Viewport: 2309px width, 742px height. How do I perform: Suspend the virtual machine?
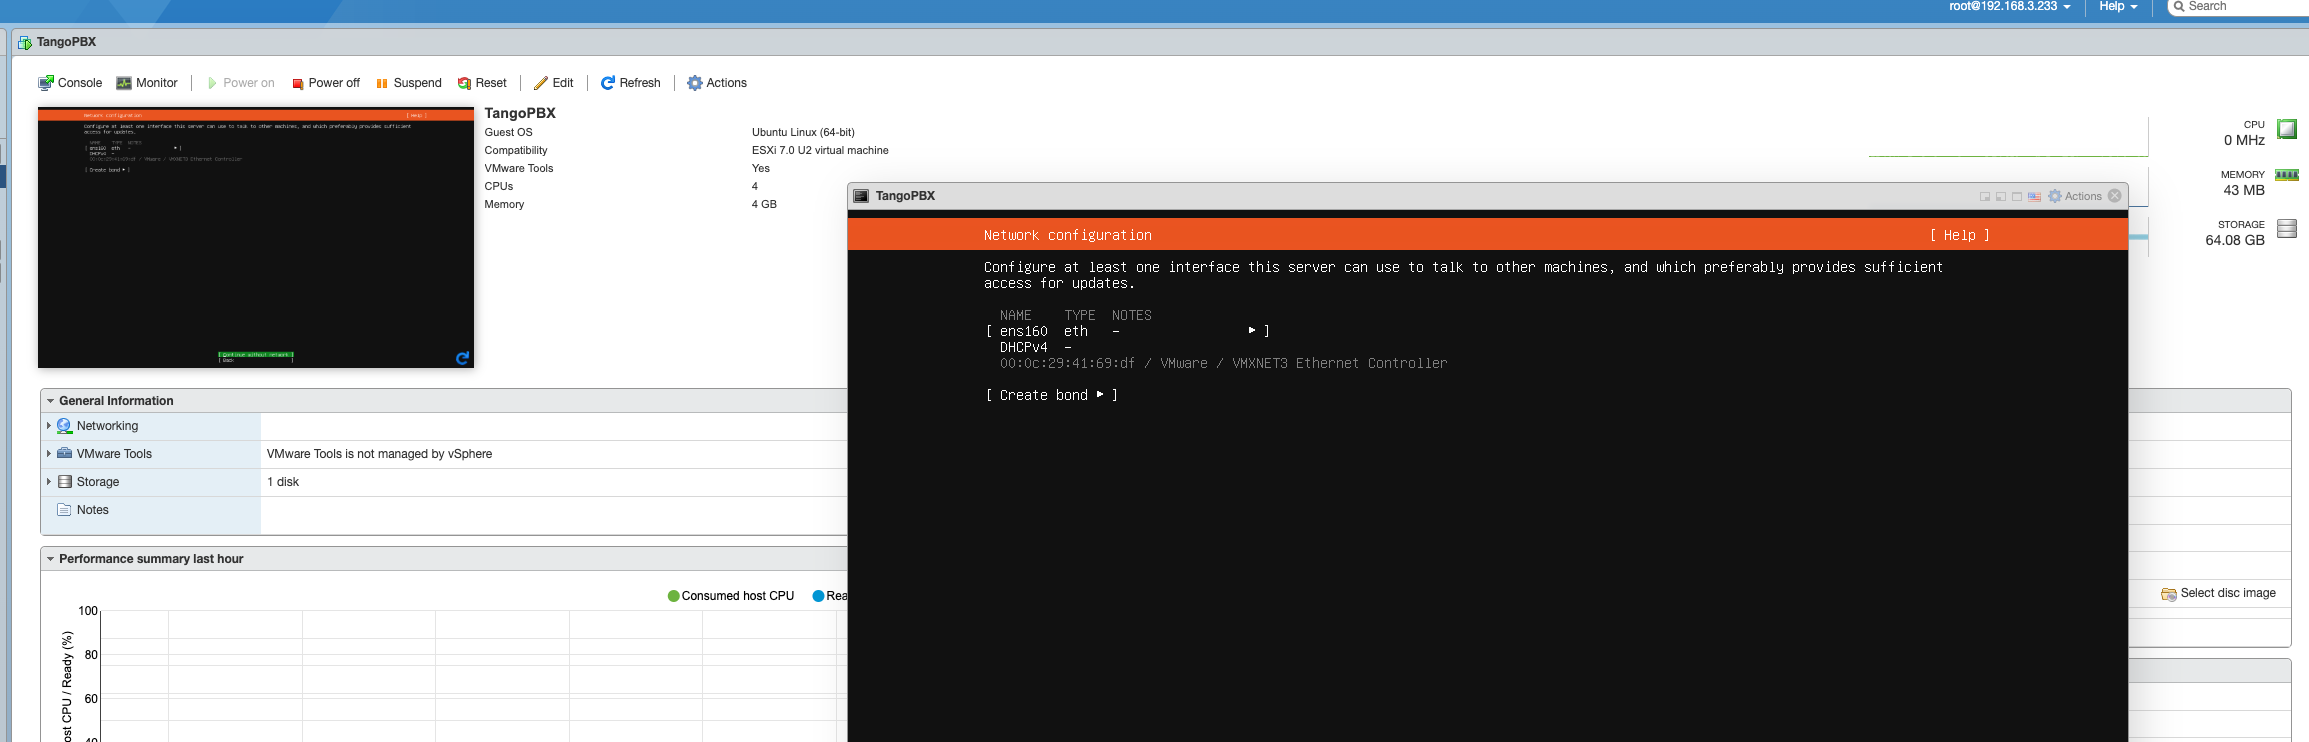(x=409, y=83)
